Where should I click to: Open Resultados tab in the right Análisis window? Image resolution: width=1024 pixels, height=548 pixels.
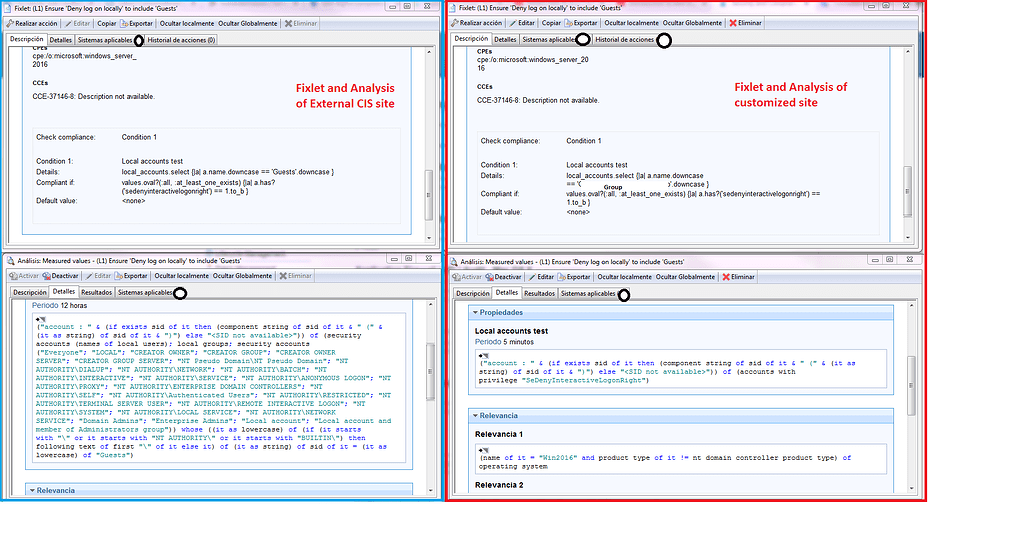(x=539, y=293)
